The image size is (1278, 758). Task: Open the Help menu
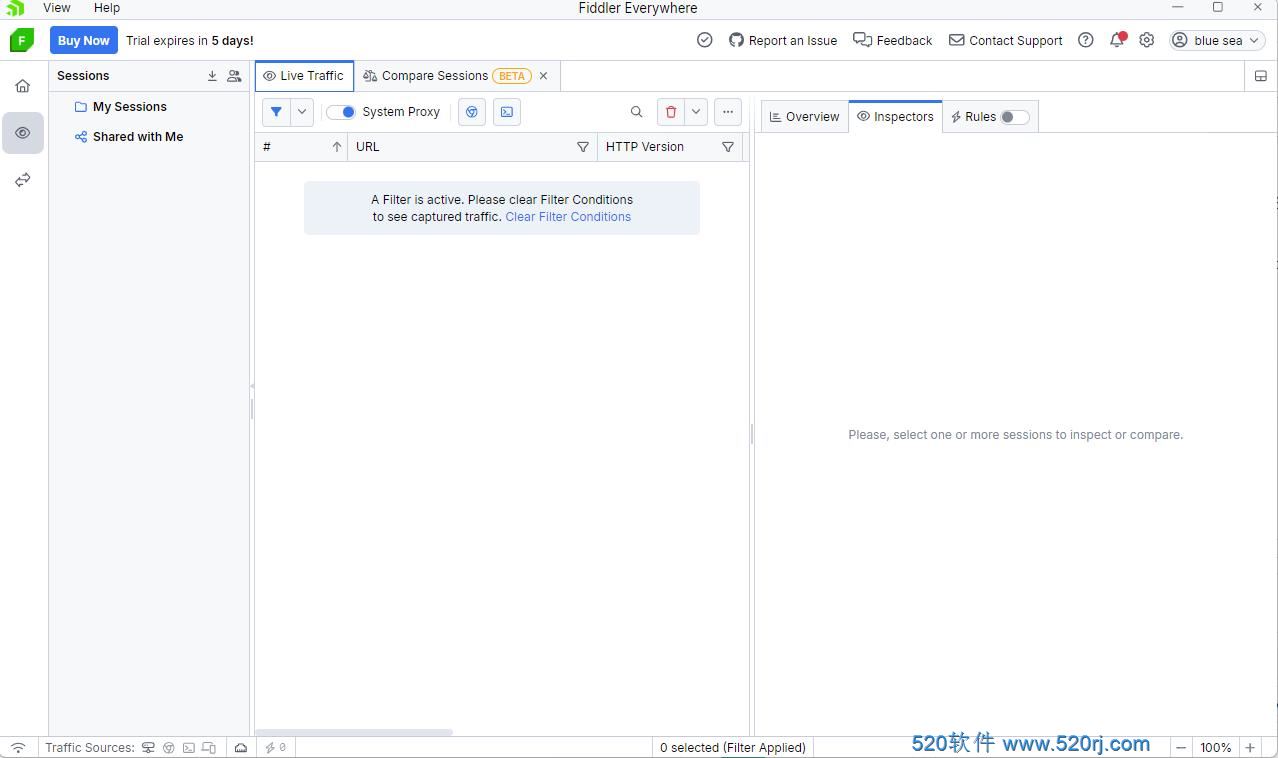[x=107, y=8]
